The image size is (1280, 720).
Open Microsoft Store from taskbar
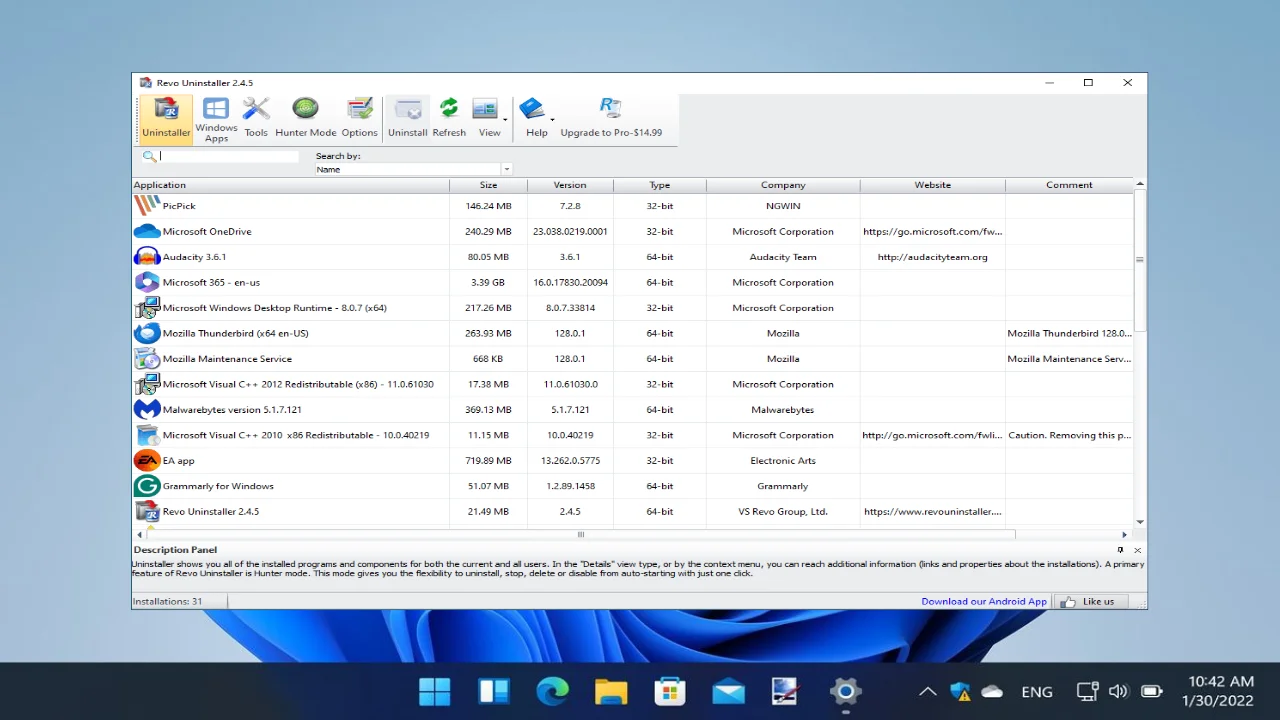pos(669,691)
